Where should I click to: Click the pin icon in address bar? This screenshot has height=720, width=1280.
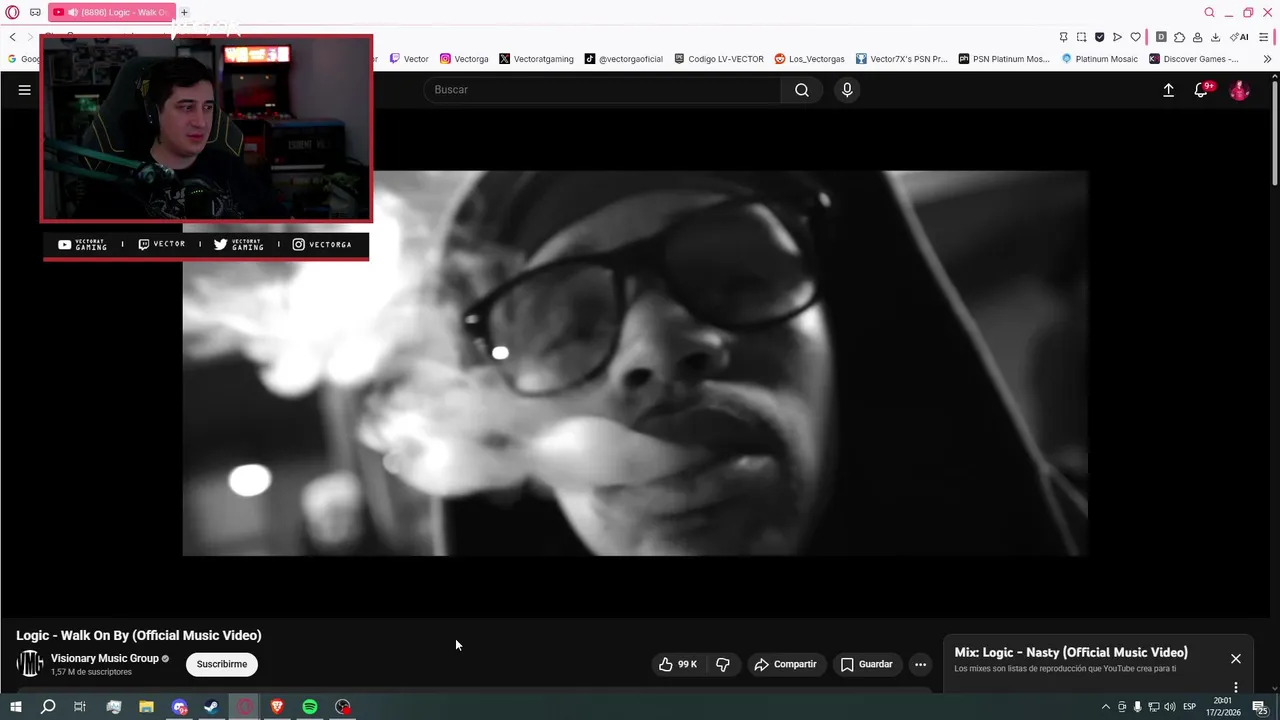click(1063, 37)
